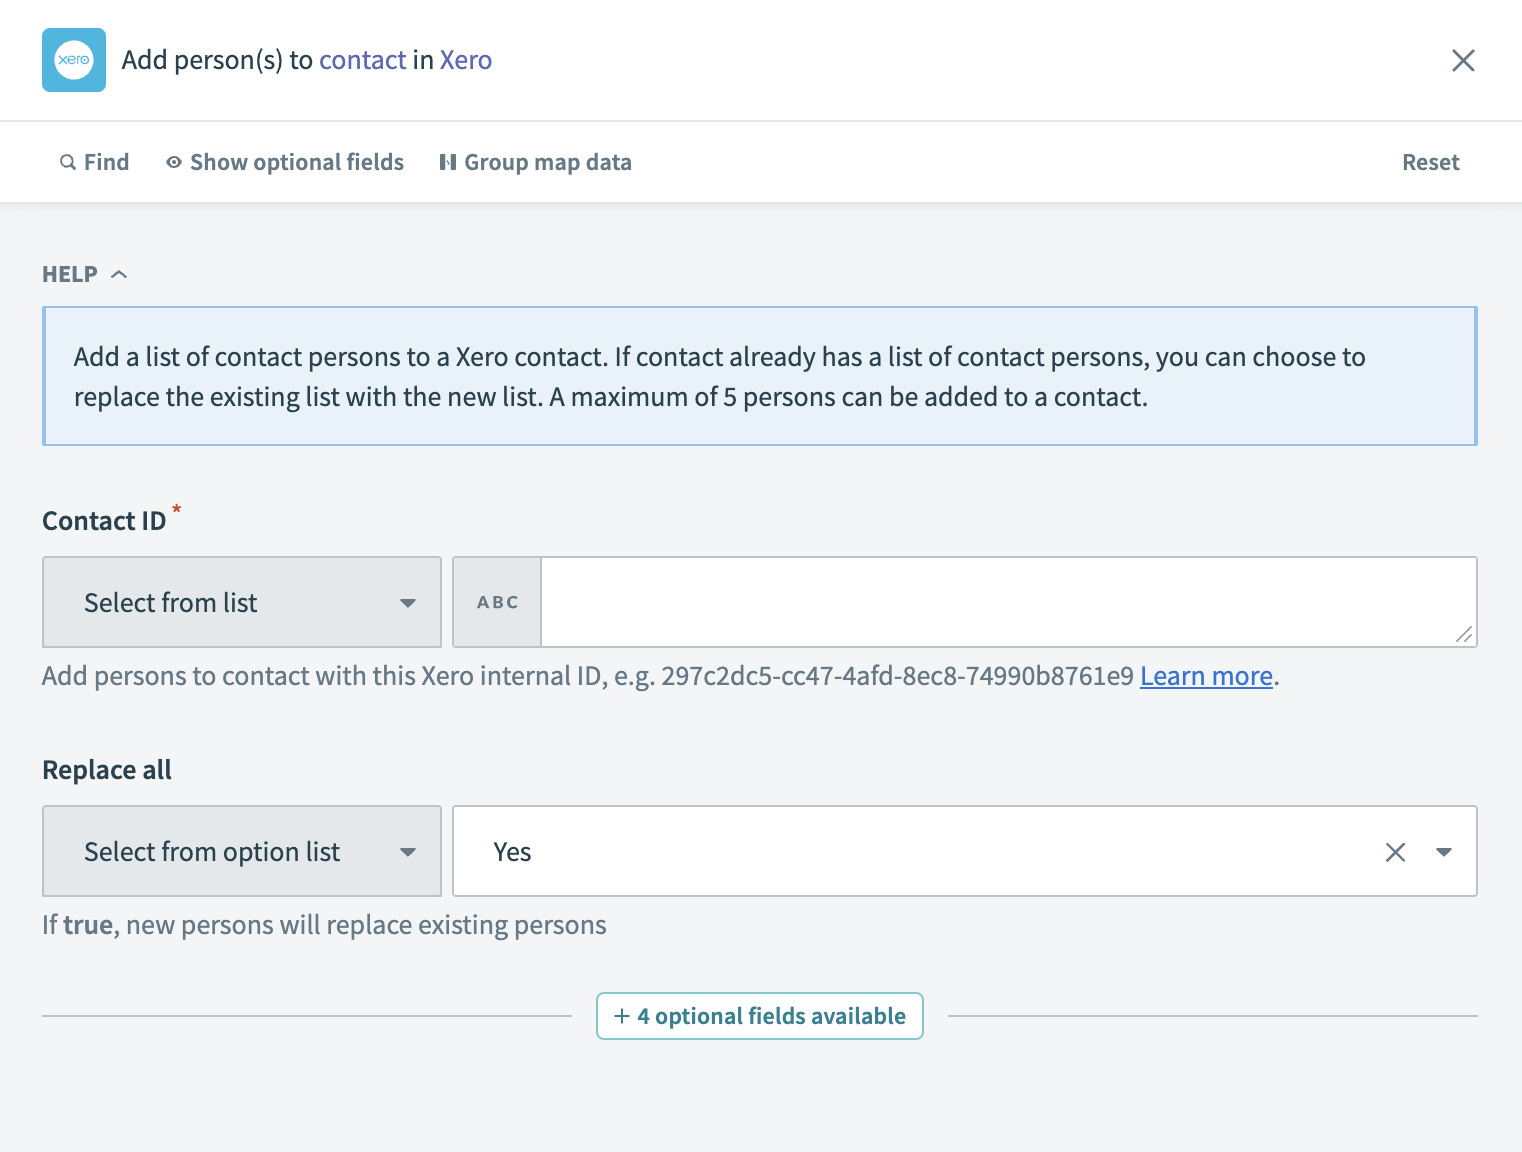Click the ABC data type icon
The image size is (1522, 1152).
pos(497,601)
